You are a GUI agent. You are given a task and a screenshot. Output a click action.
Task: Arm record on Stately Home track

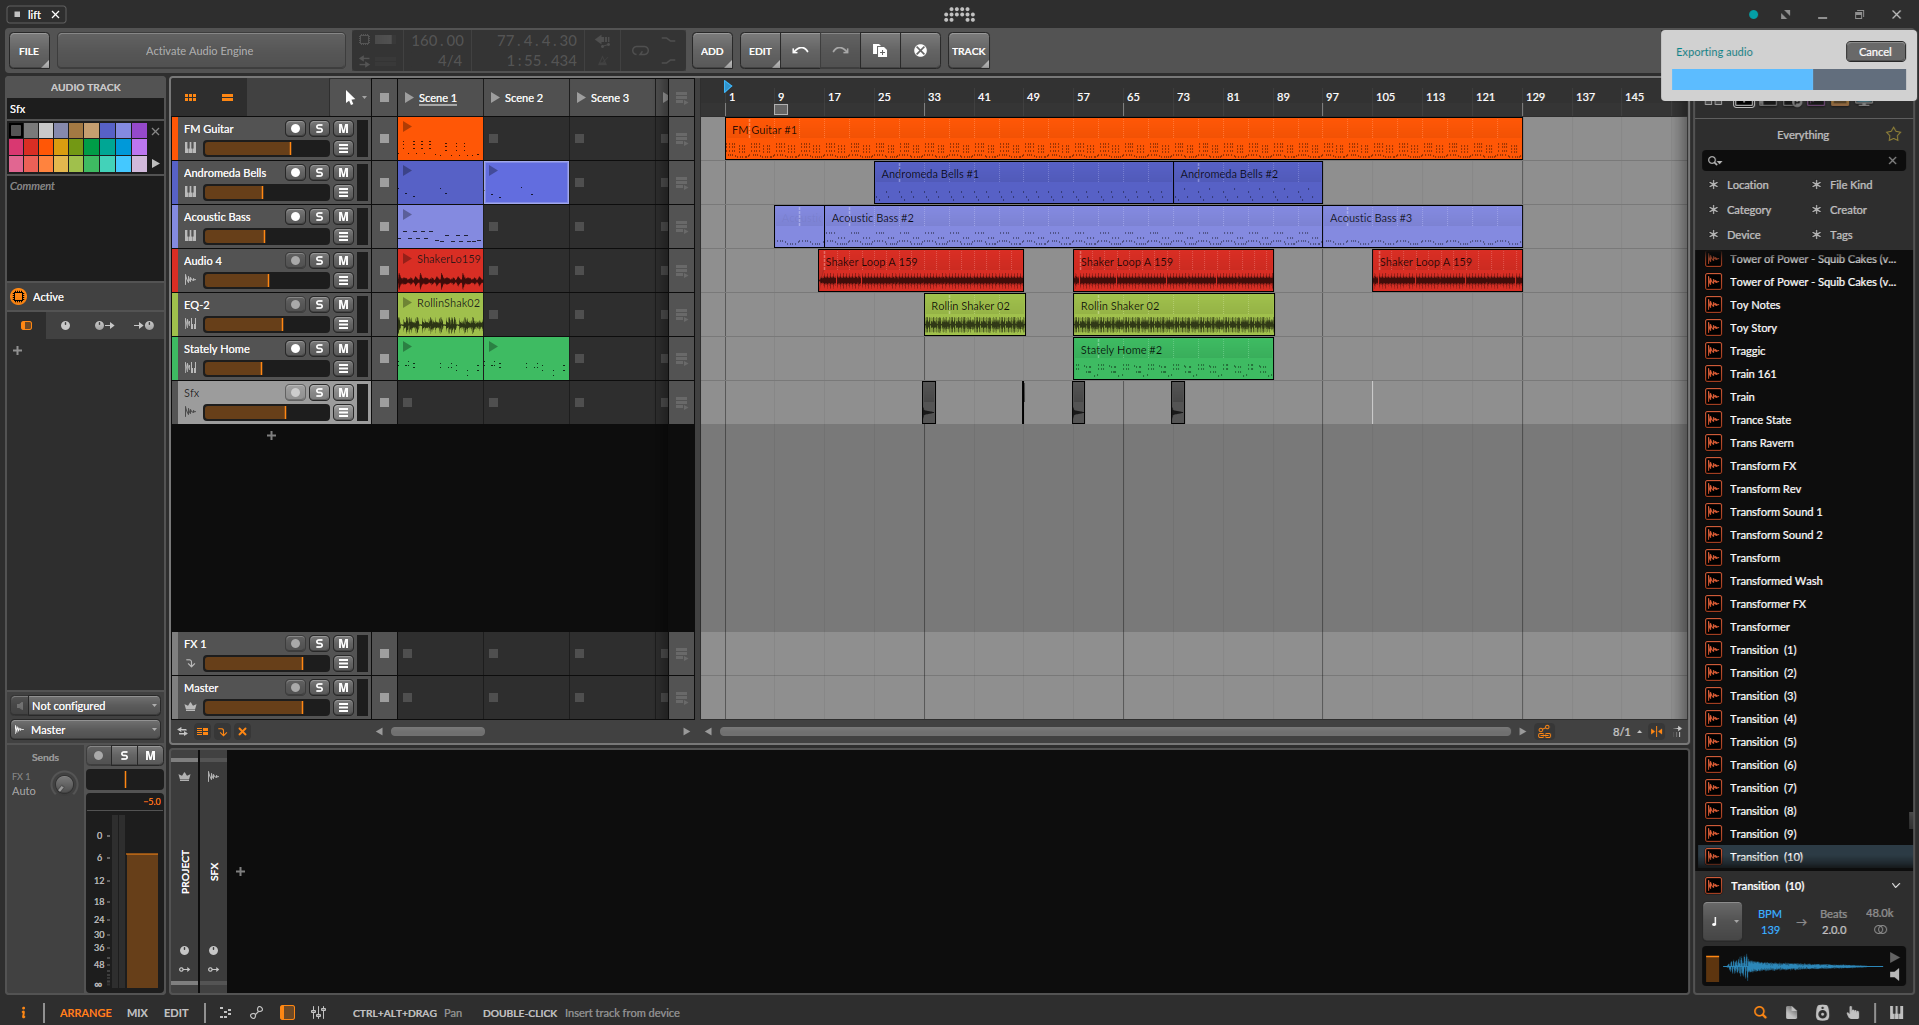point(295,349)
